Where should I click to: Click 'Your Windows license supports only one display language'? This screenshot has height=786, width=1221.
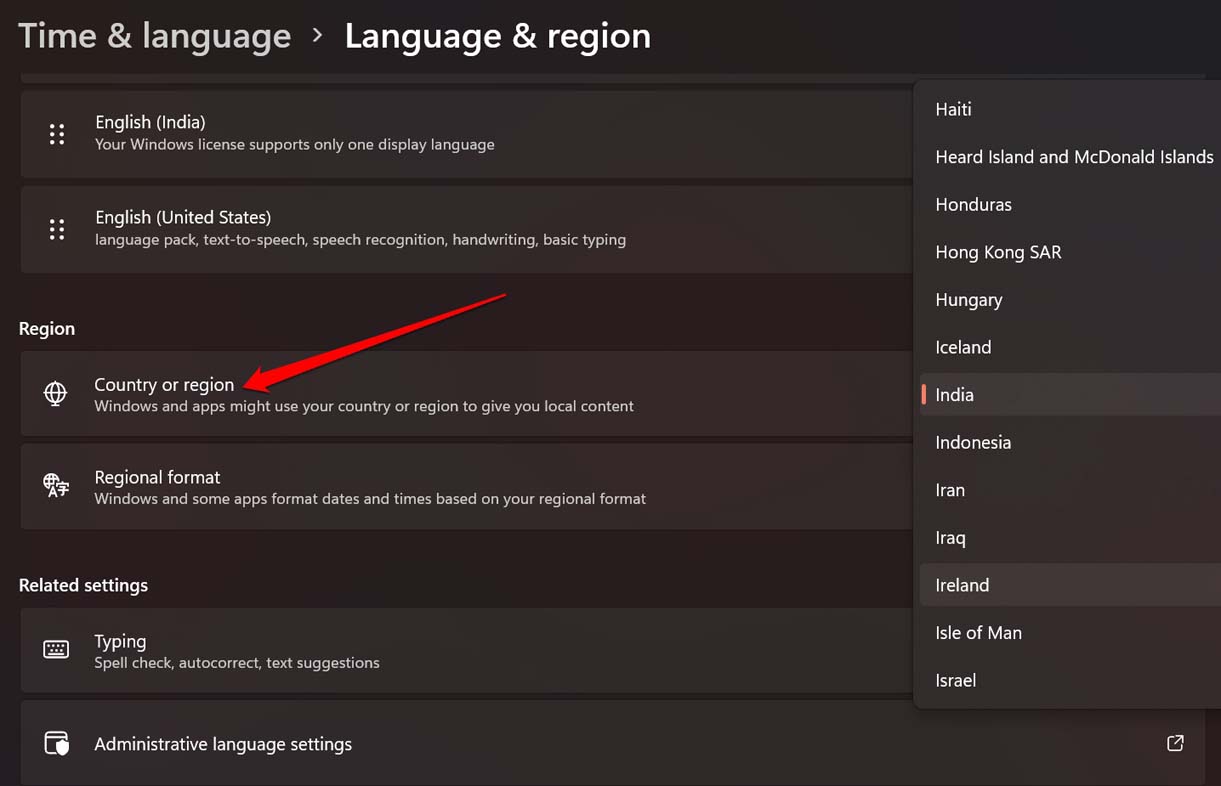coord(295,144)
